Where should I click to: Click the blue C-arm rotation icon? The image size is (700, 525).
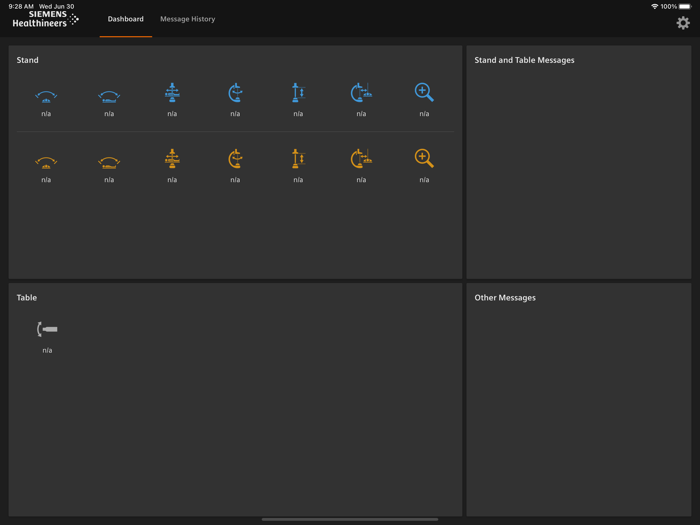pos(235,93)
